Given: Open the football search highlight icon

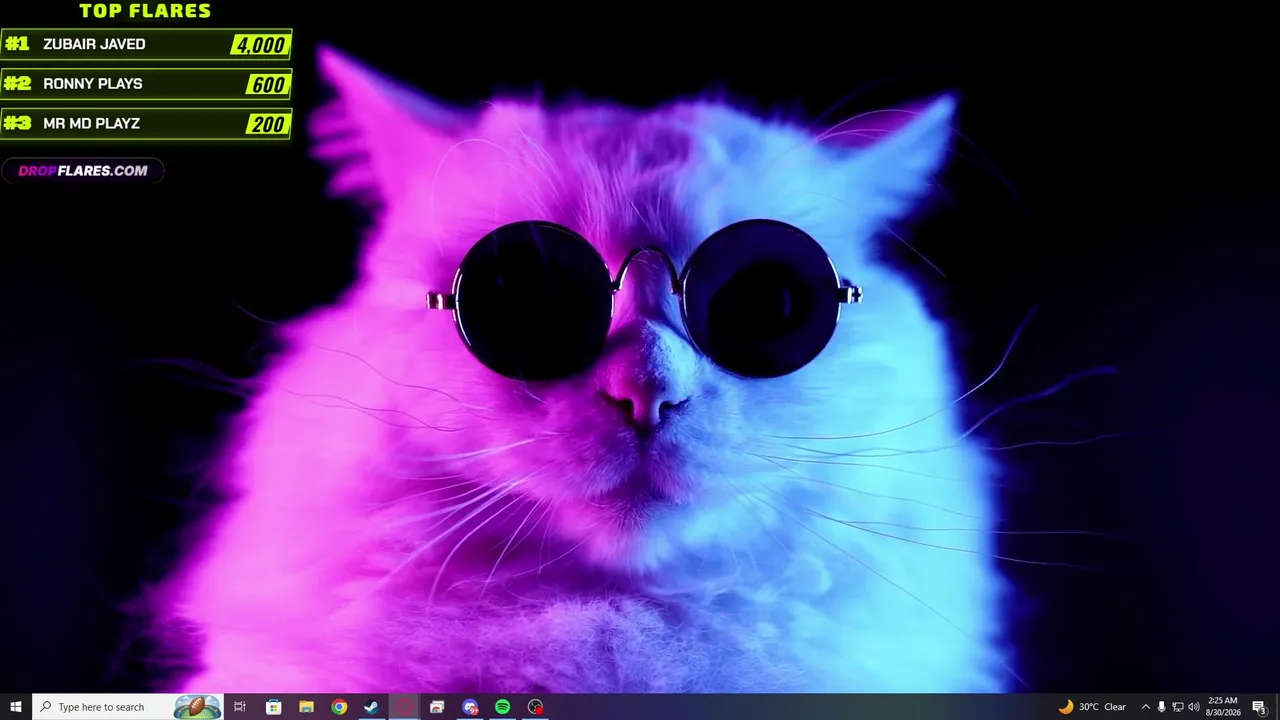Looking at the screenshot, I should (x=197, y=707).
